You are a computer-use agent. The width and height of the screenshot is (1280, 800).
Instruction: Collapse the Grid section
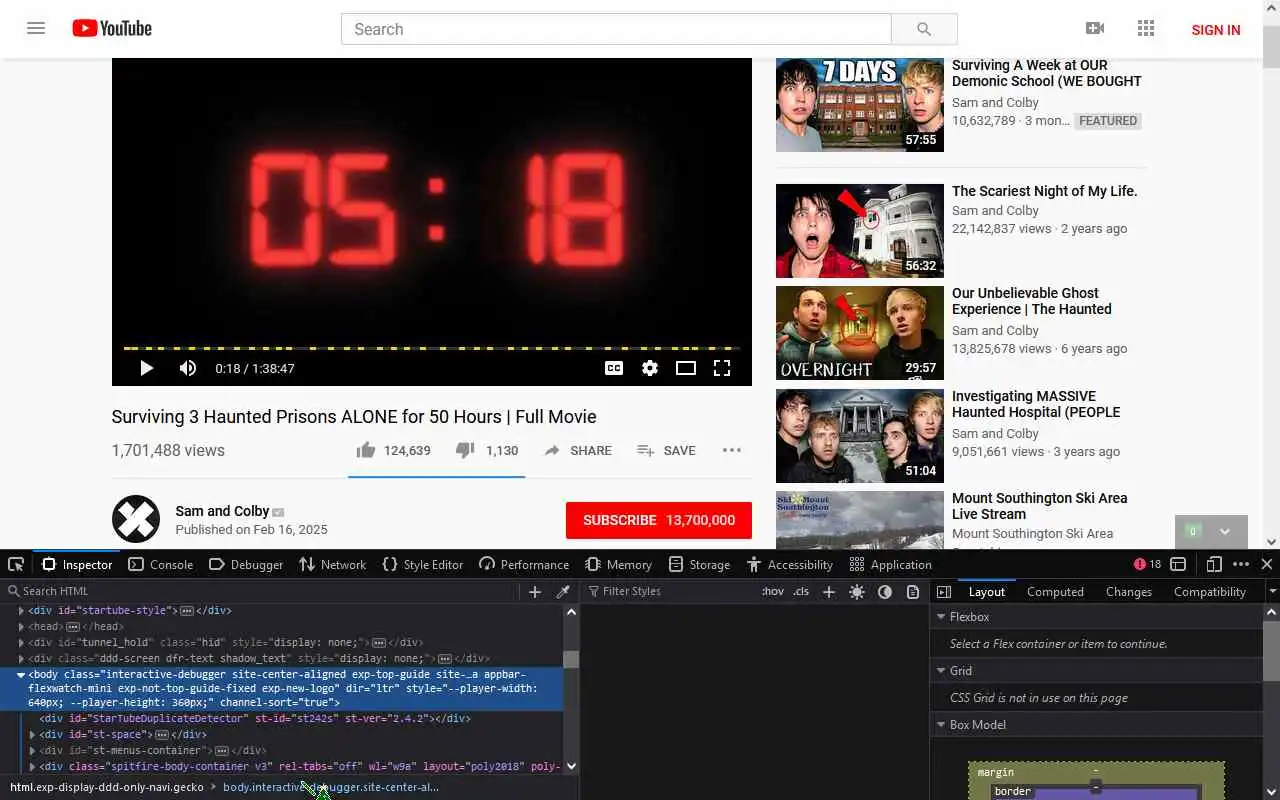[x=941, y=671]
